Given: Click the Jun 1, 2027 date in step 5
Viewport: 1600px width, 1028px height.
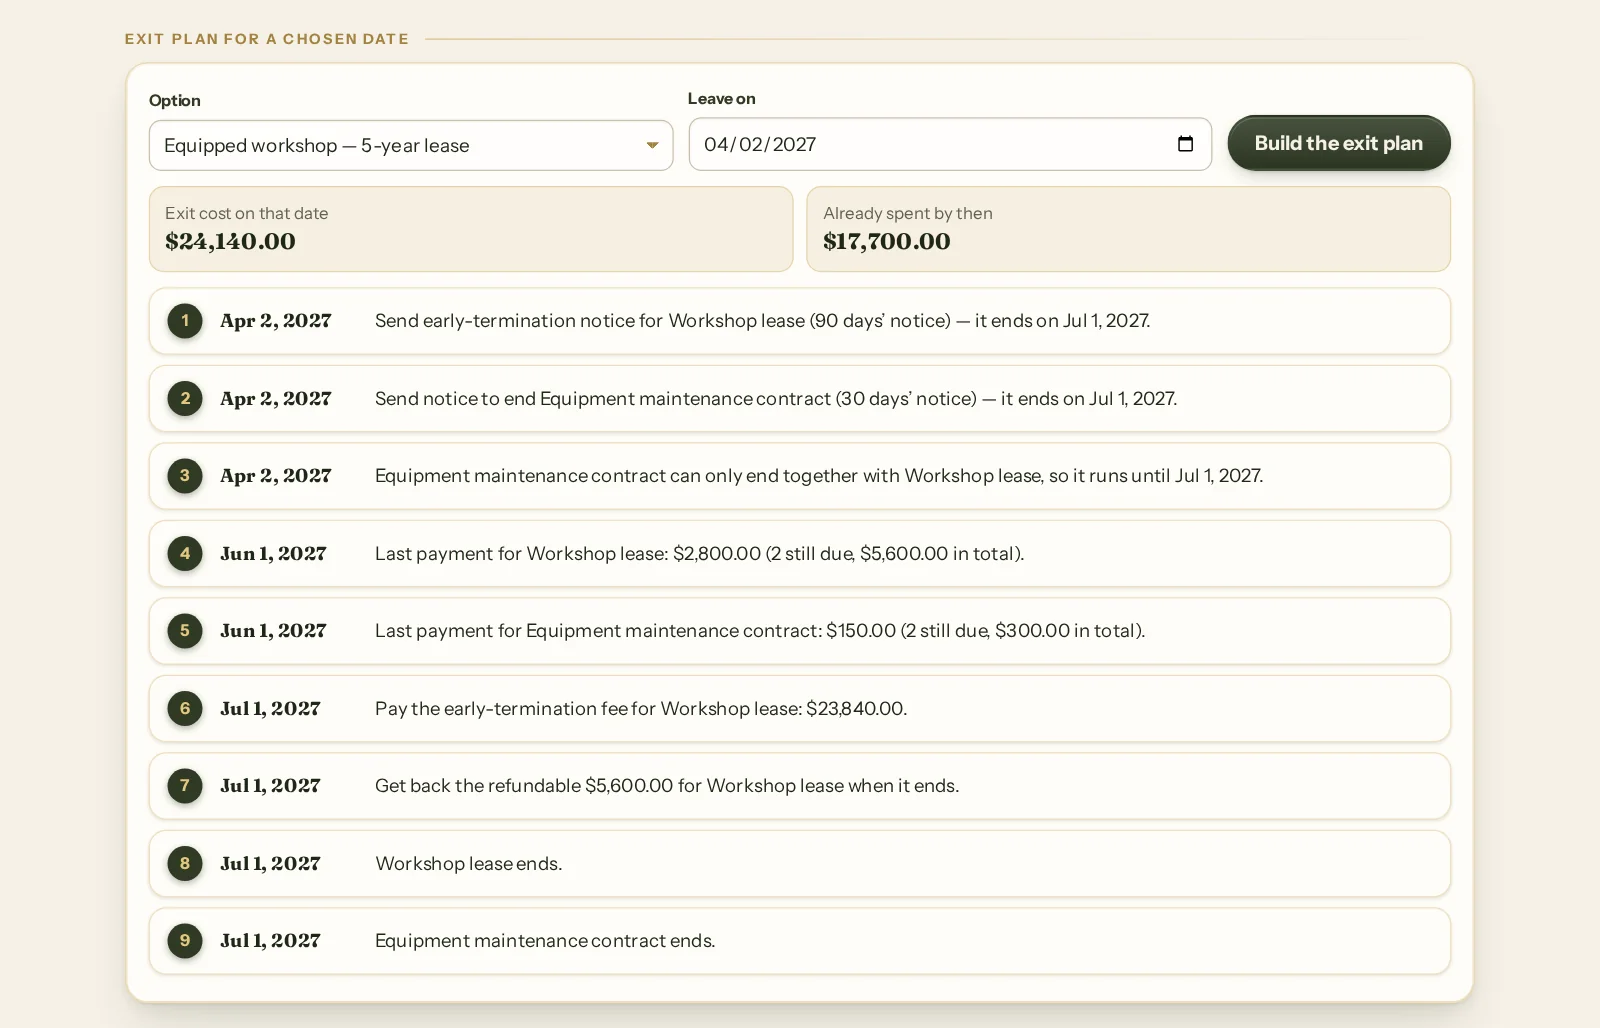Looking at the screenshot, I should click(x=273, y=631).
